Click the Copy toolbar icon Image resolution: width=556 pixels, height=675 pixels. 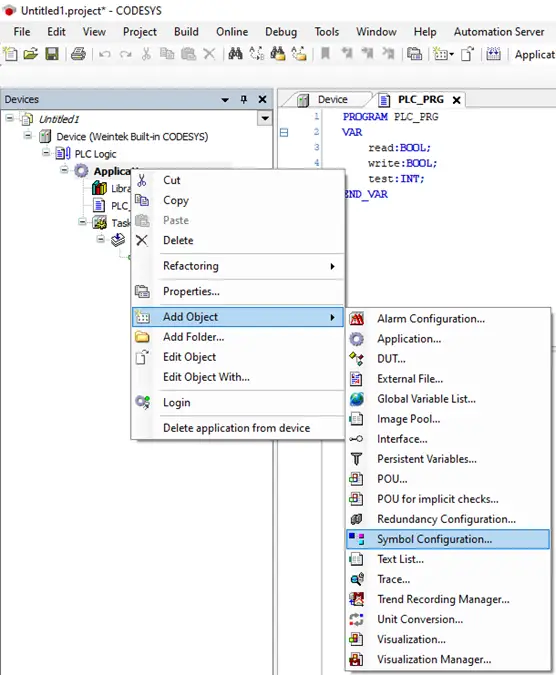167,54
